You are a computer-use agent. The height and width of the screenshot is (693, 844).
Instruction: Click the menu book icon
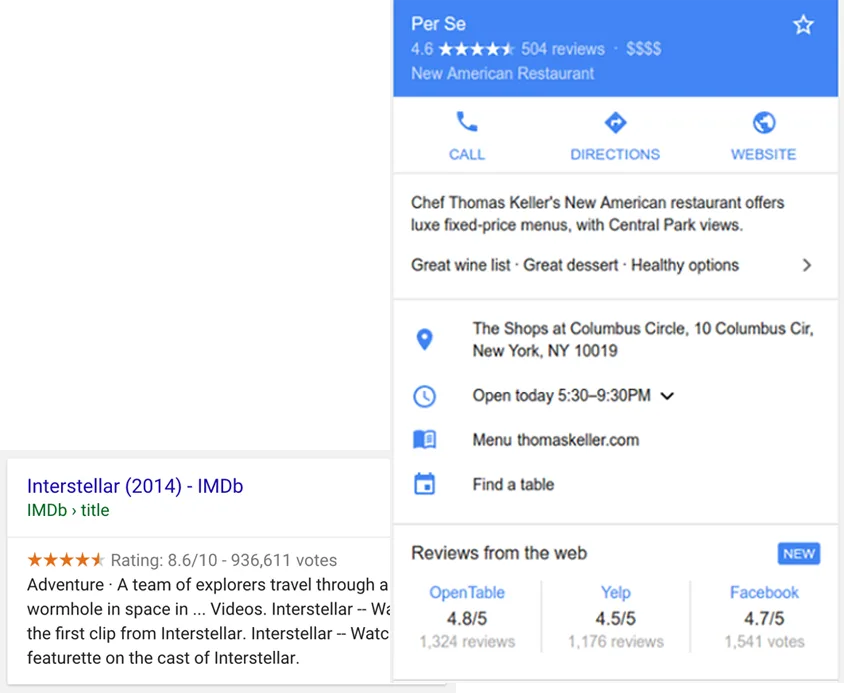click(x=424, y=440)
